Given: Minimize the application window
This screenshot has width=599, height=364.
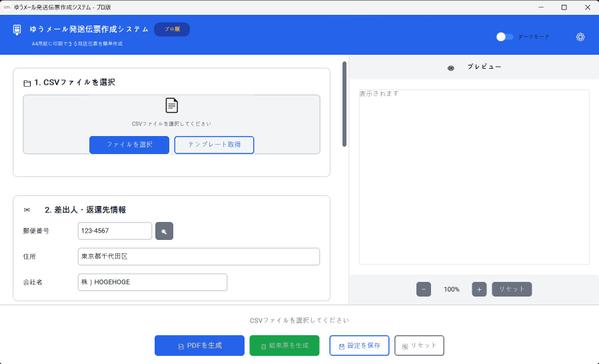Looking at the screenshot, I should pyautogui.click(x=541, y=7).
